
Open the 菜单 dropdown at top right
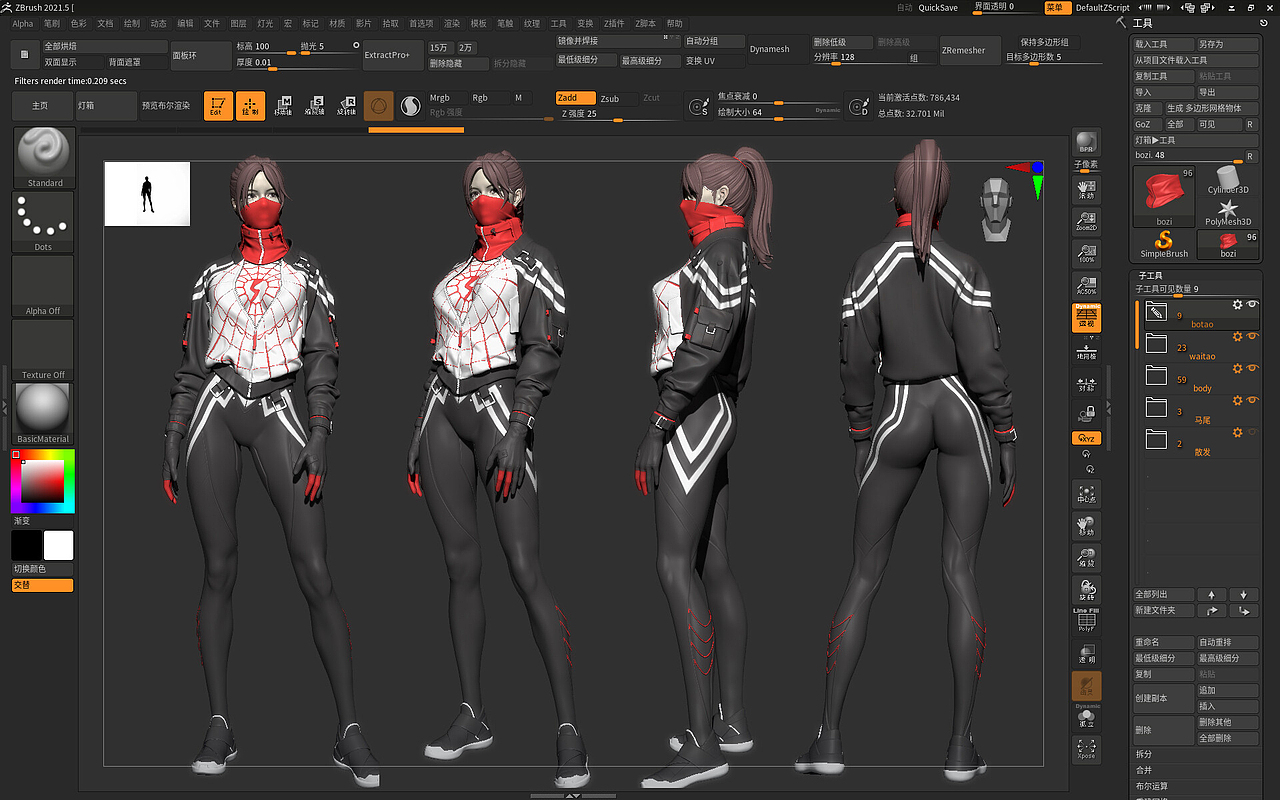coord(1057,7)
